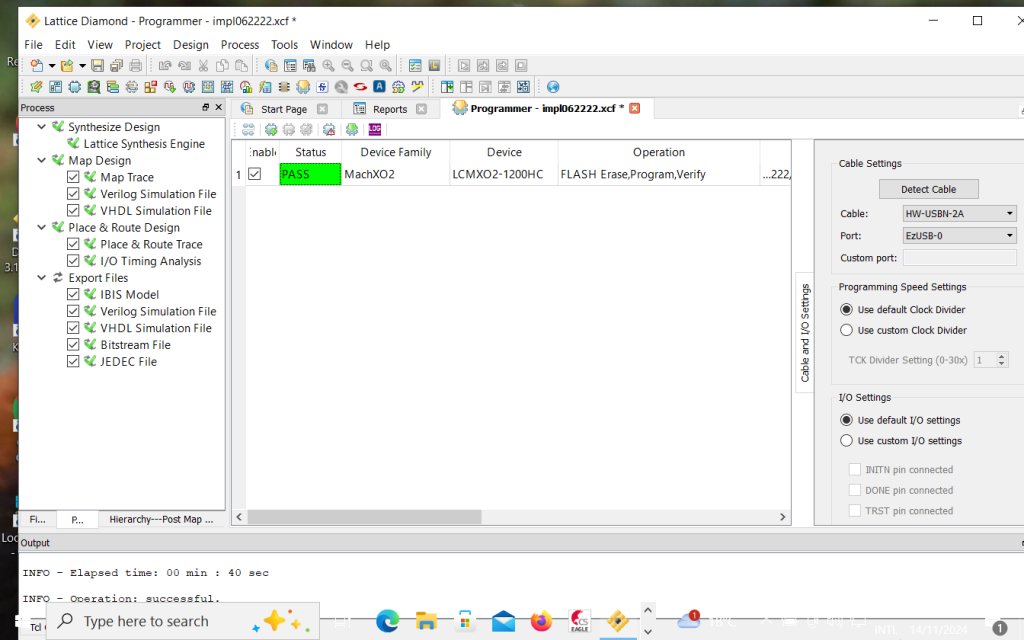1024x640 pixels.
Task: Click the blue 'A' toolbar icon
Action: click(379, 86)
